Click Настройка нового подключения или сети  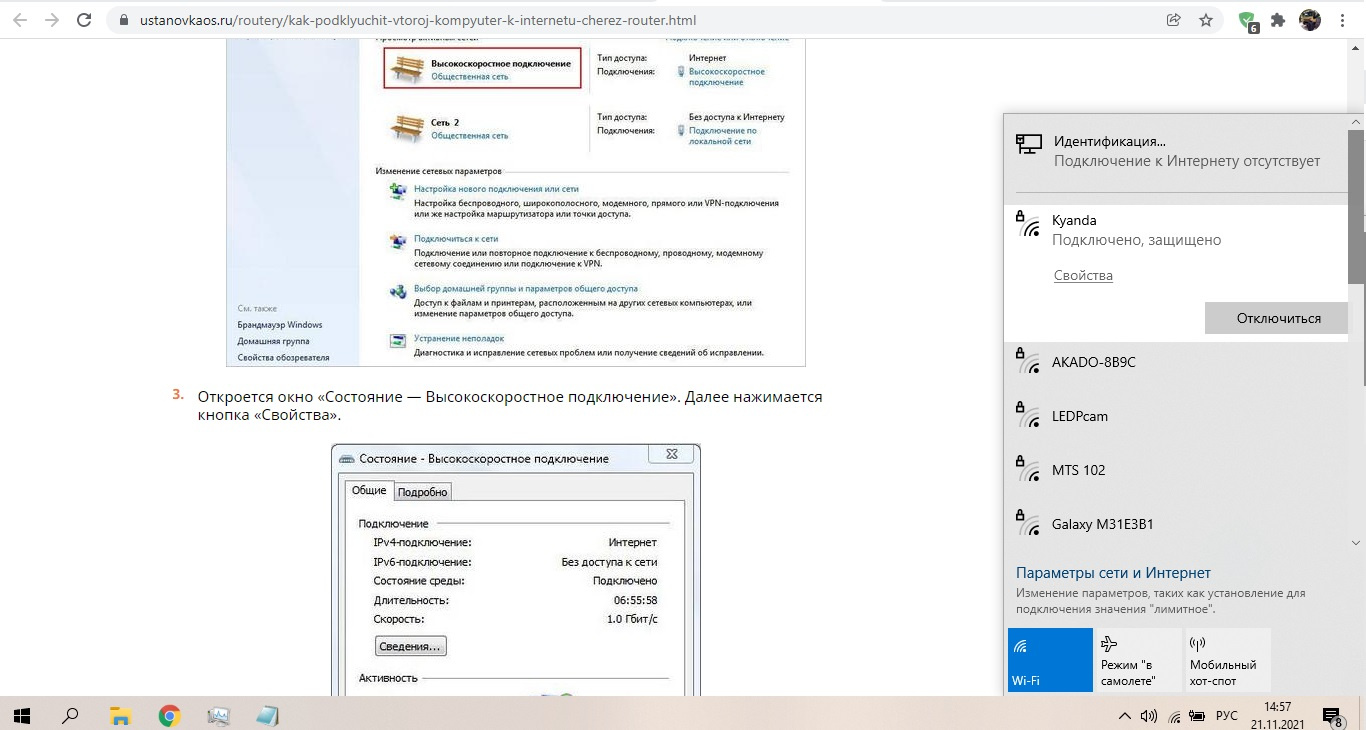coord(496,188)
